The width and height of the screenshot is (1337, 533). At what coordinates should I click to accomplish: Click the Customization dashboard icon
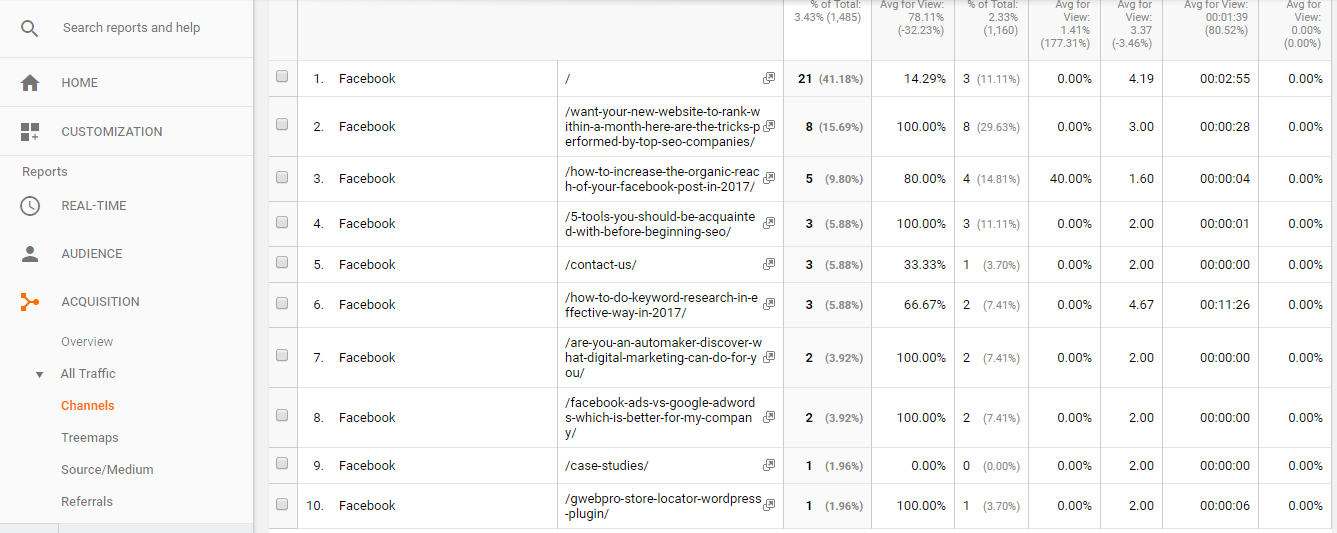(30, 132)
